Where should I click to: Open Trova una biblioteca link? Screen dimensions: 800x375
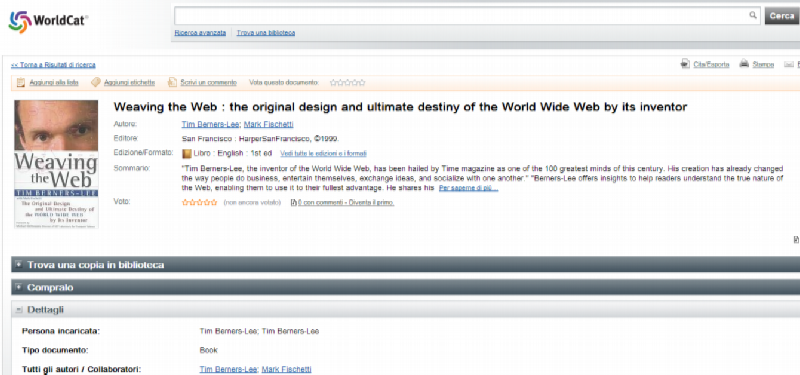pos(265,33)
